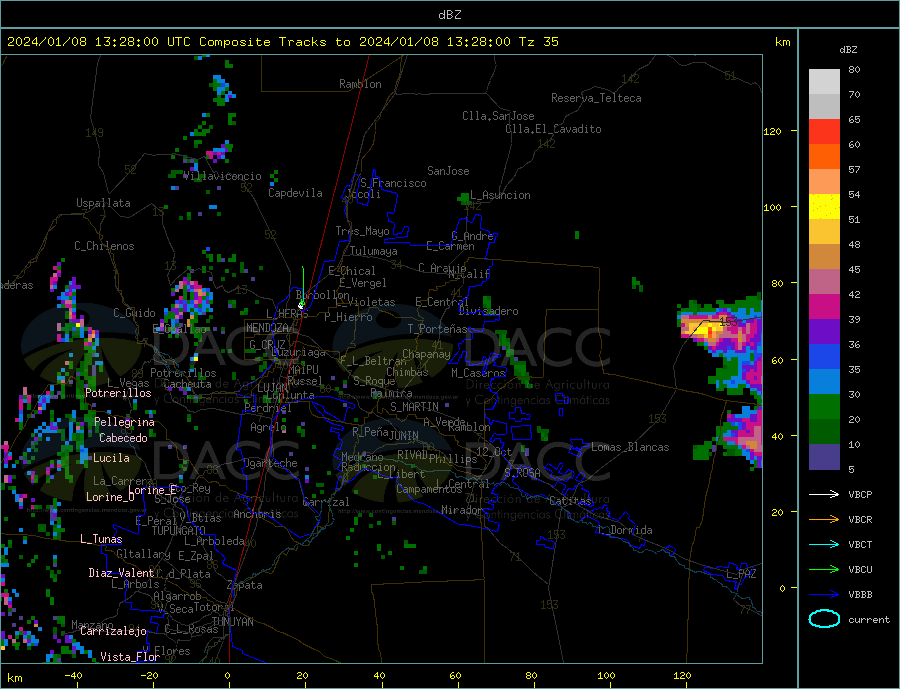This screenshot has height=689, width=900.
Task: Click the 'S_ROSA' place label
Action: [x=522, y=473]
